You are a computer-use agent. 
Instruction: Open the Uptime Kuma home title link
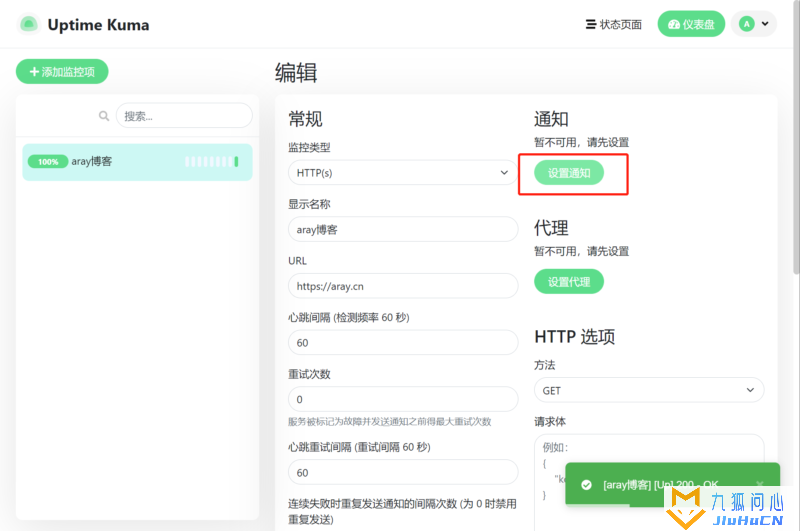click(x=98, y=24)
